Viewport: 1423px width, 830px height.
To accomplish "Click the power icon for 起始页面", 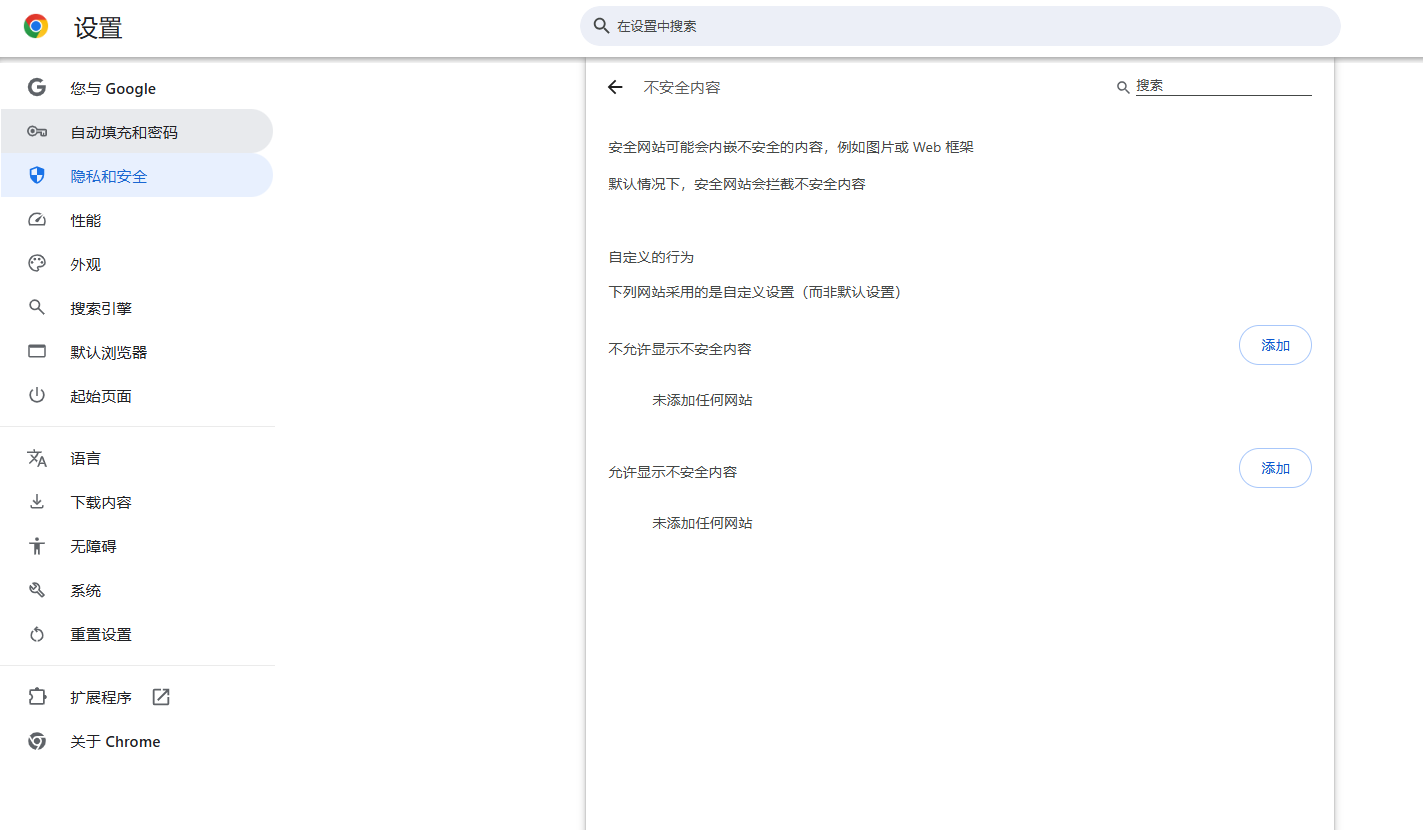I will point(37,396).
